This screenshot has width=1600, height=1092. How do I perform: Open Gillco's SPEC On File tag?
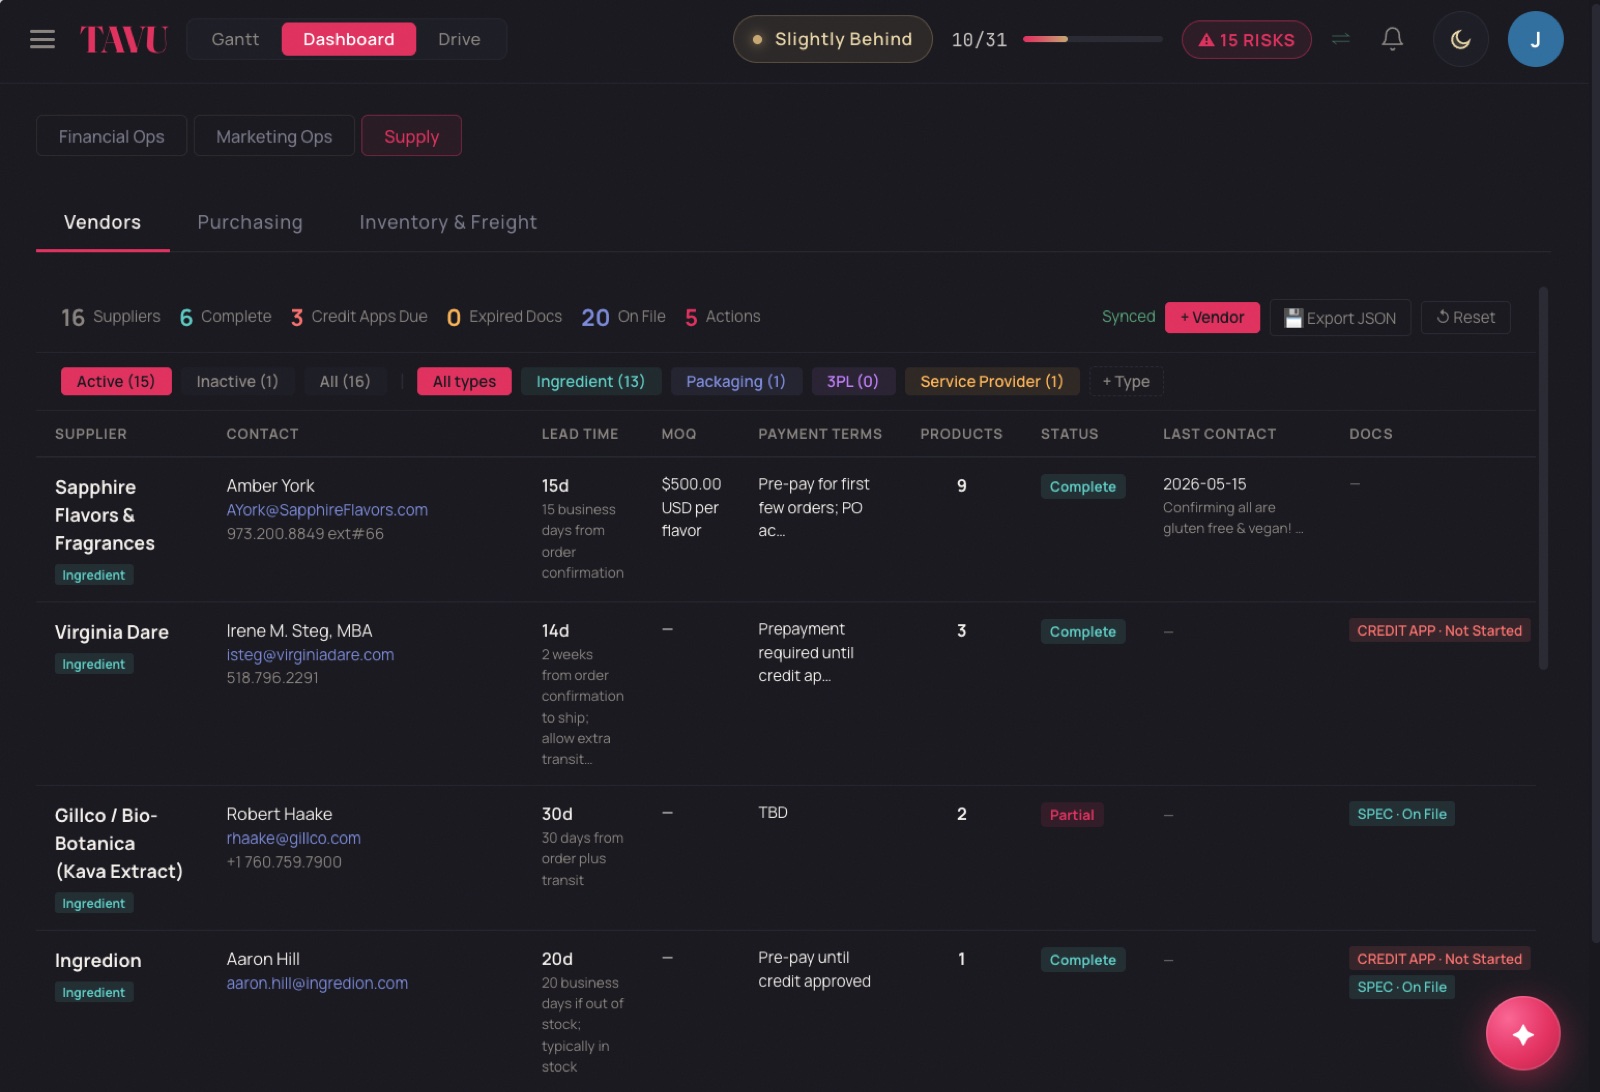click(1401, 814)
